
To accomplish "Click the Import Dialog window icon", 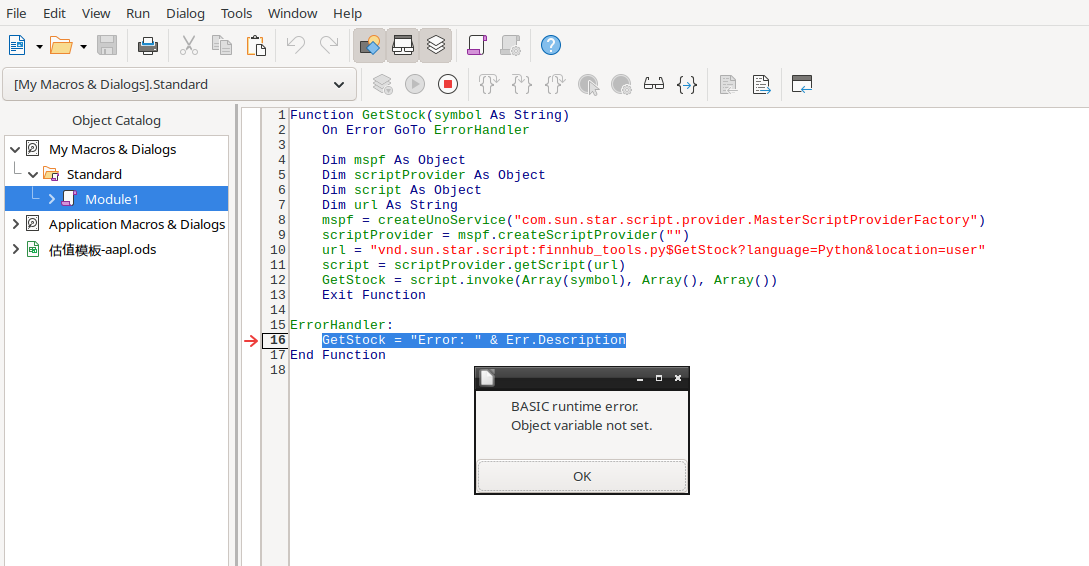I will click(x=801, y=85).
